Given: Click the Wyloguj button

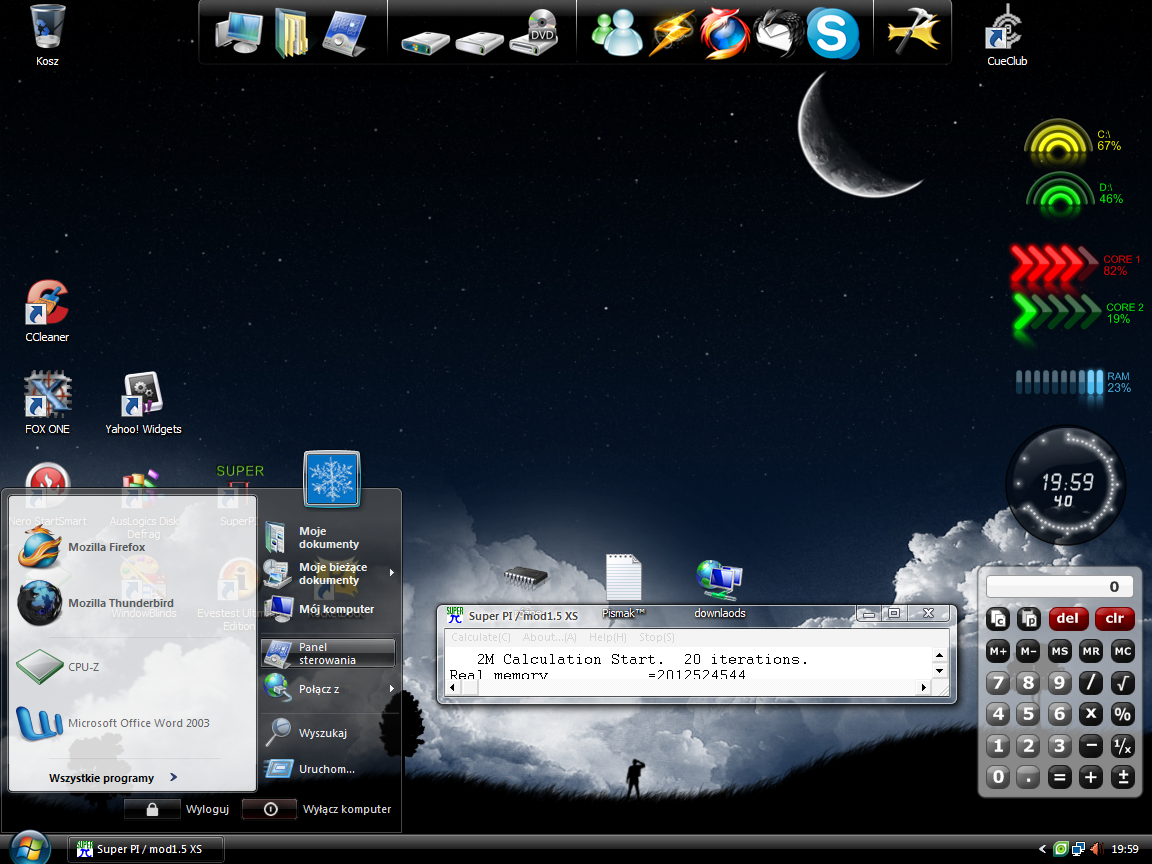Looking at the screenshot, I should [x=178, y=809].
